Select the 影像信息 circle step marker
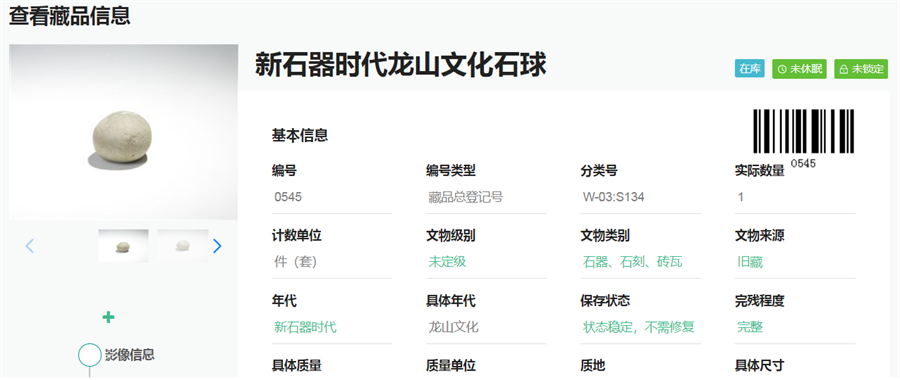 (90, 355)
